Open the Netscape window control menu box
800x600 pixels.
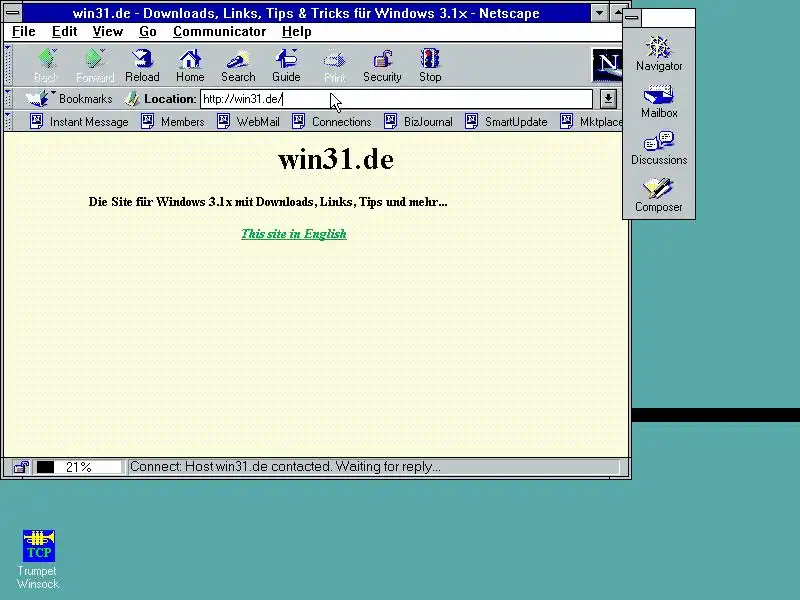(x=13, y=12)
